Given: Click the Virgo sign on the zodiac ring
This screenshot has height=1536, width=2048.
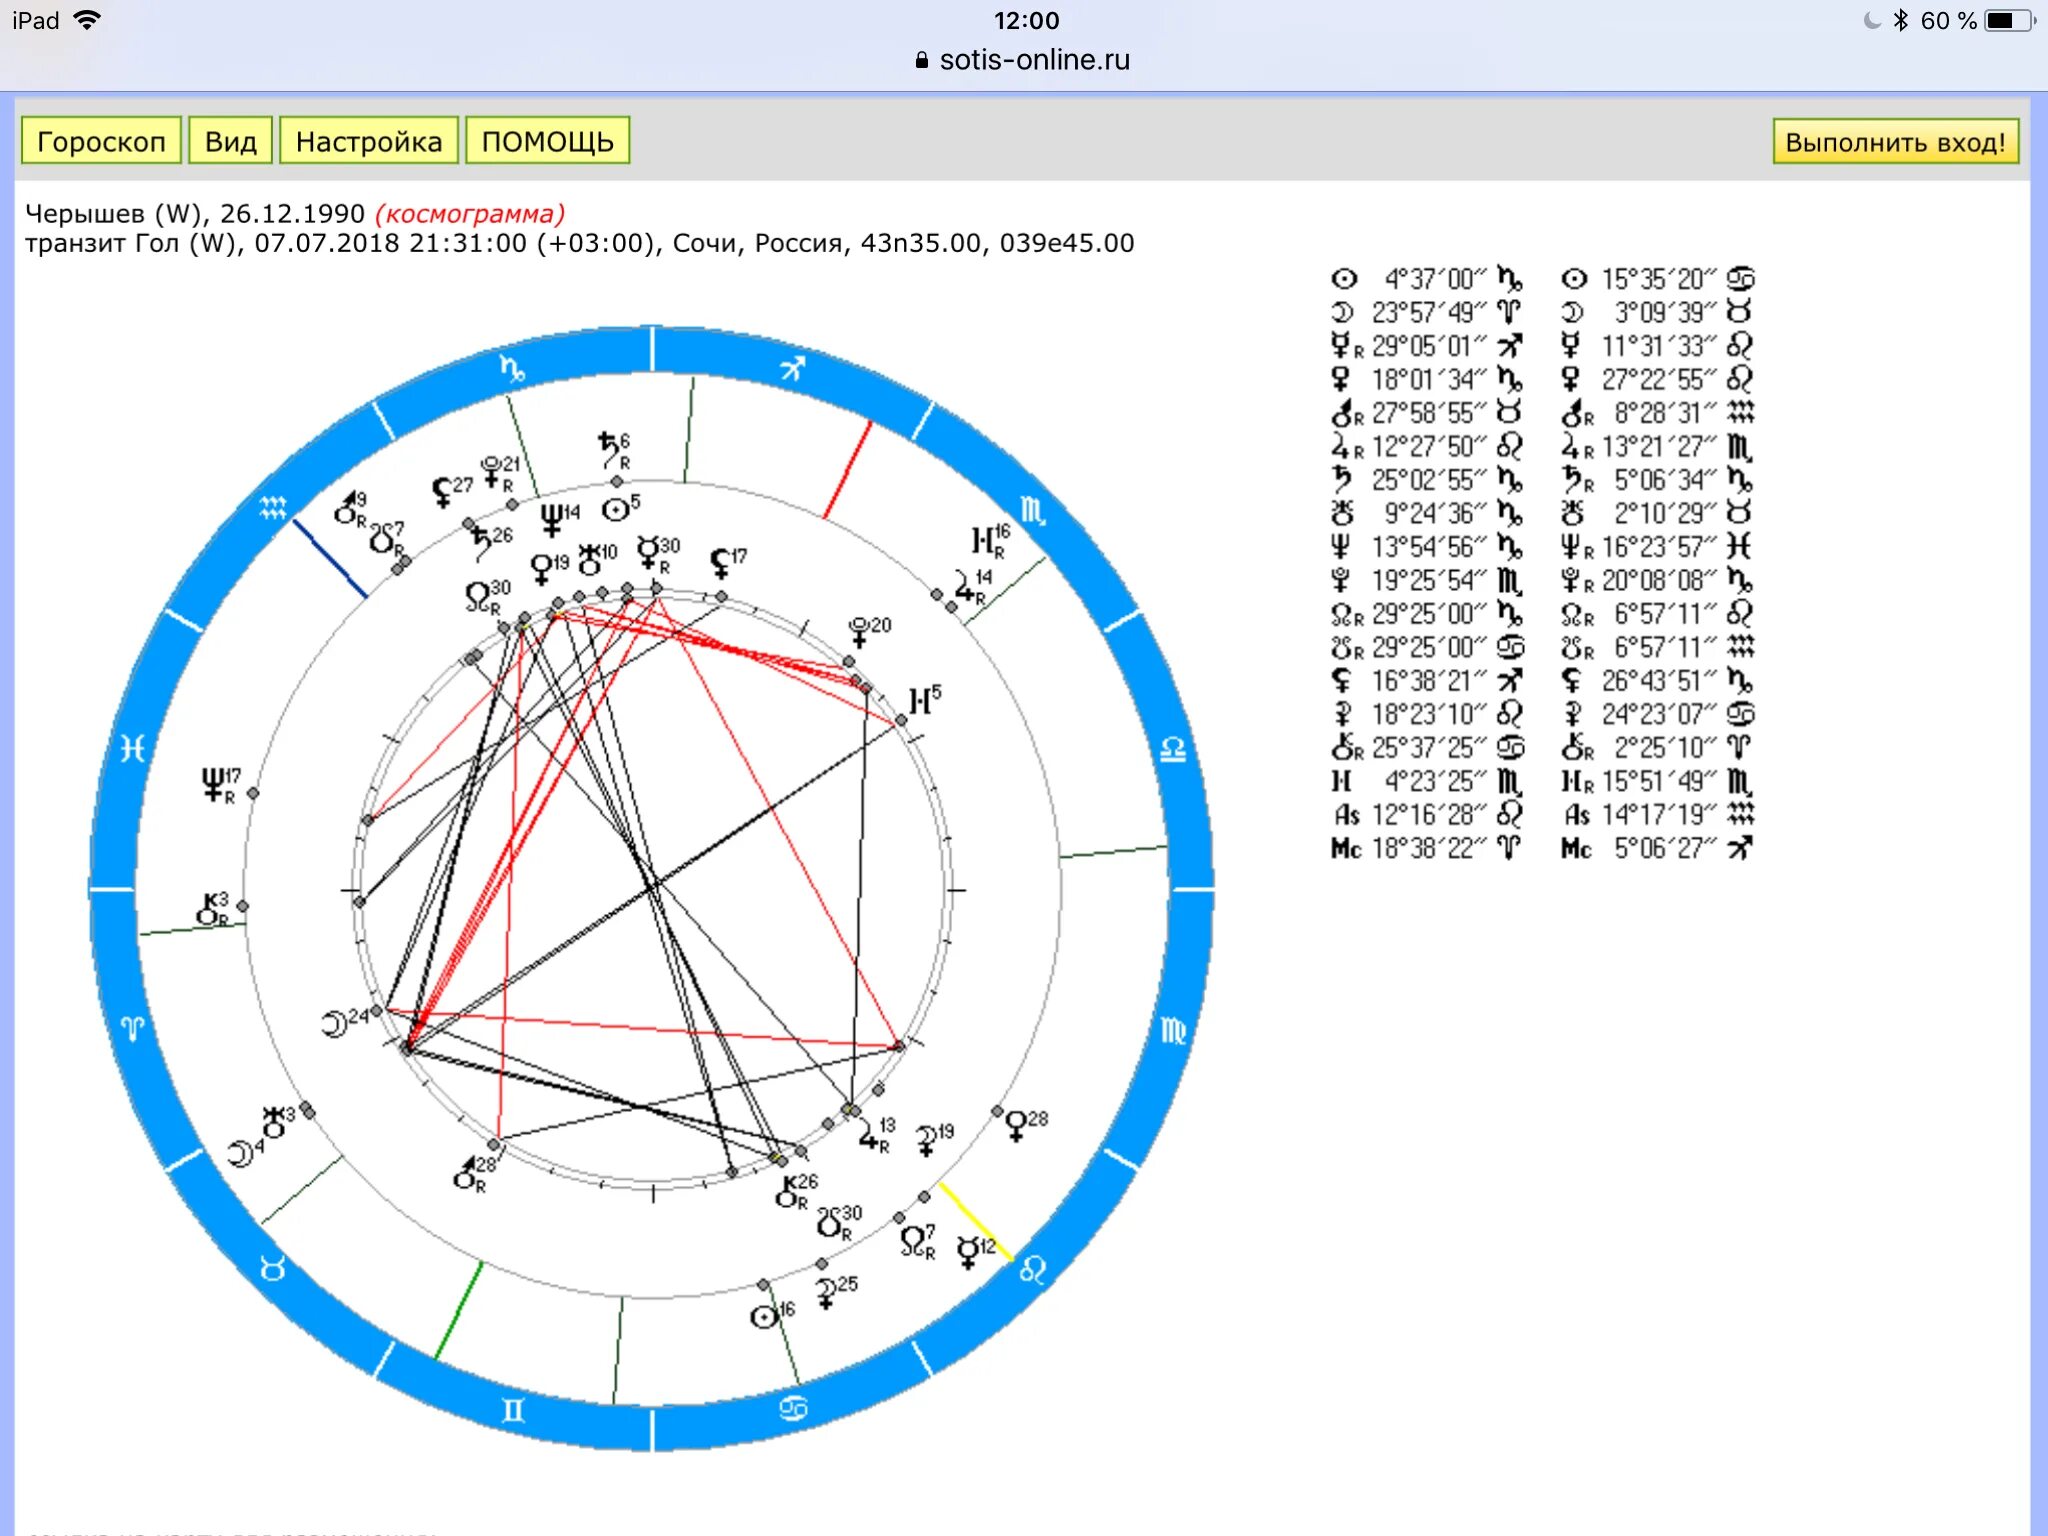Looking at the screenshot, I should pos(1172,1030).
